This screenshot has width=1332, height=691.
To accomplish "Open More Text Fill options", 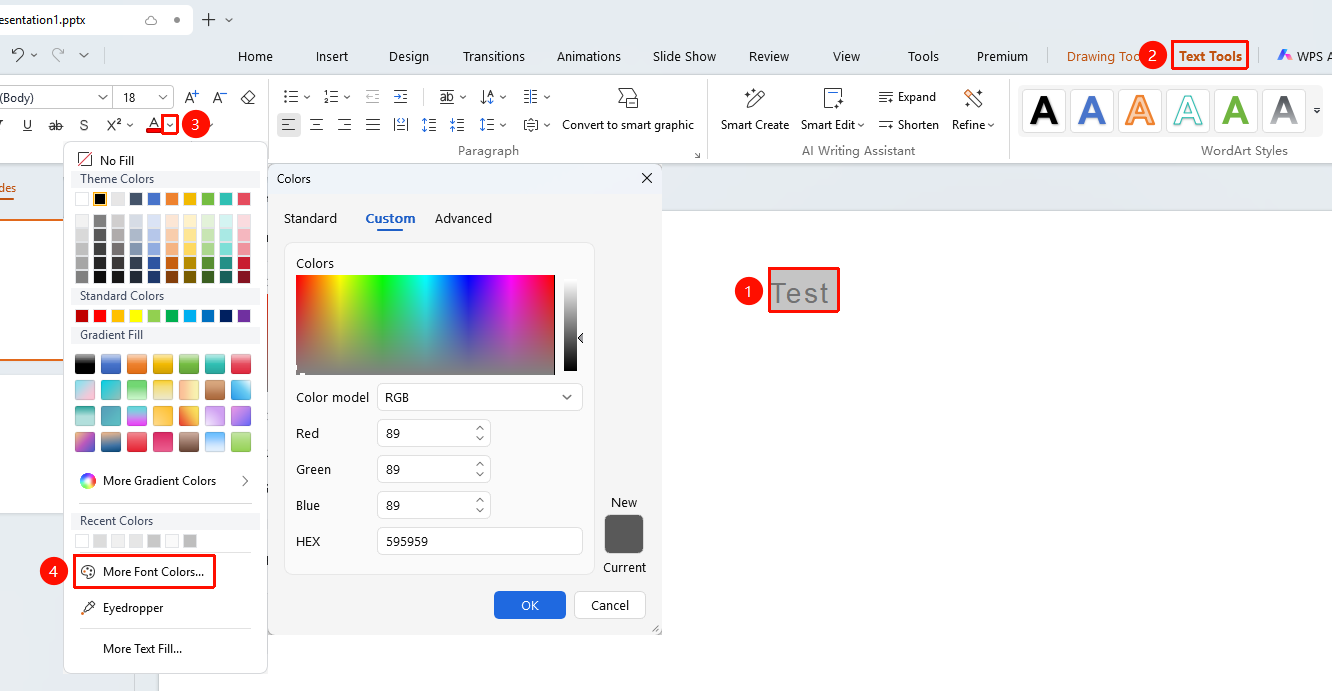I will click(142, 649).
